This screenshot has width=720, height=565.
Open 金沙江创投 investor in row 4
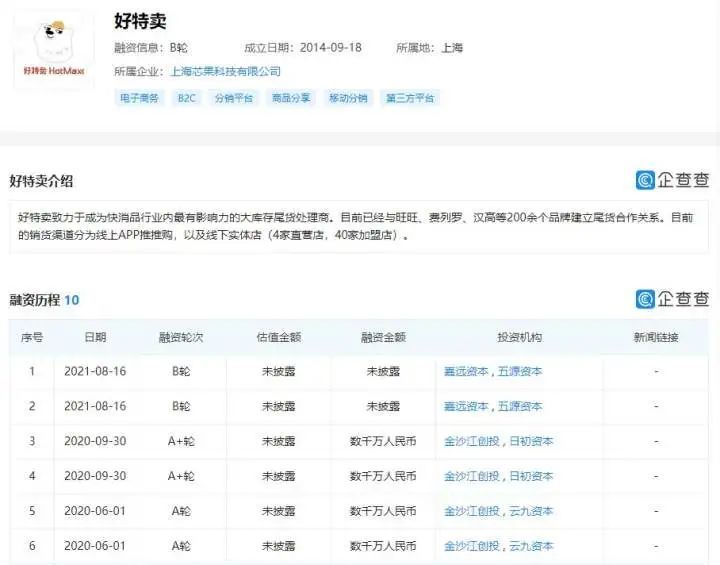(x=472, y=476)
